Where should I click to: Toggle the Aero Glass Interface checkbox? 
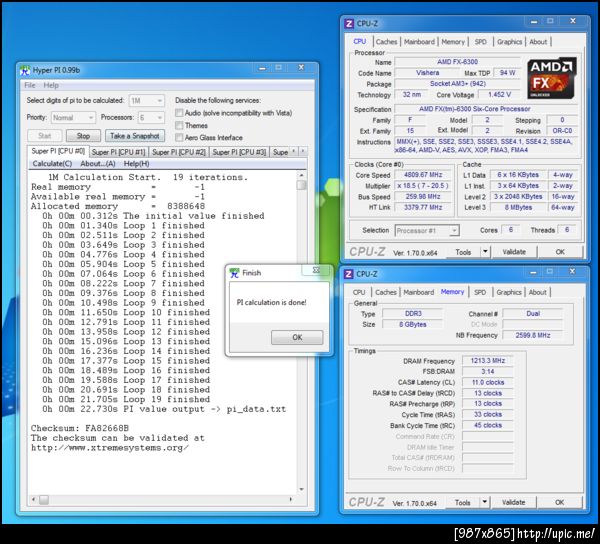[x=179, y=137]
